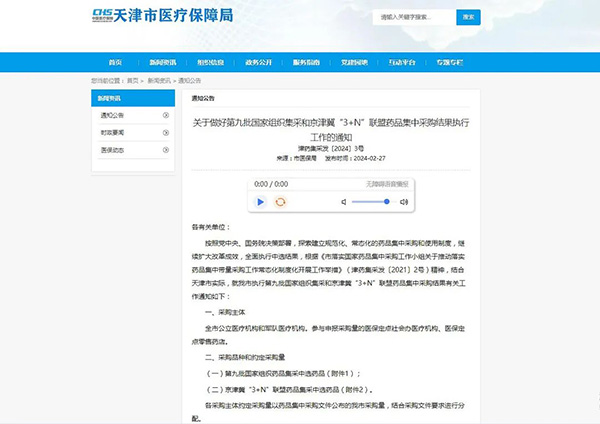Screen dimensions: 600x424
Task: Click 首页 link in breadcrumb trail
Action: coord(132,79)
